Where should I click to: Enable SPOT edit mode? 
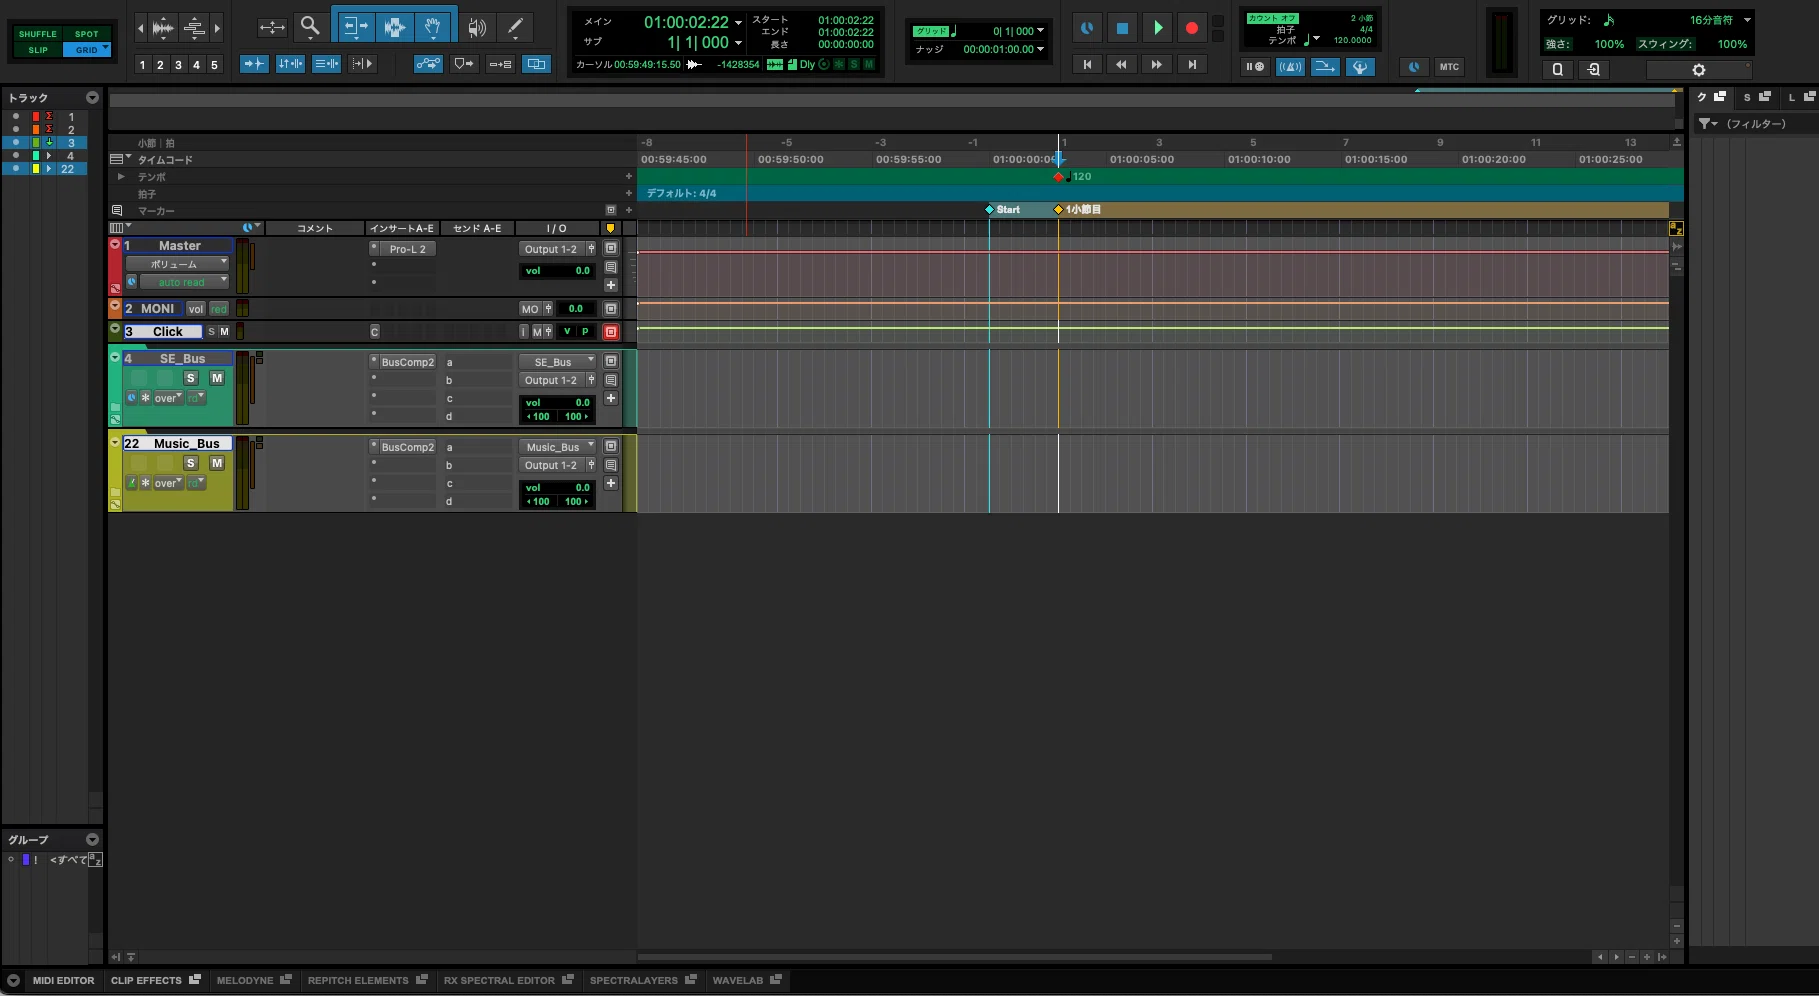tap(87, 34)
